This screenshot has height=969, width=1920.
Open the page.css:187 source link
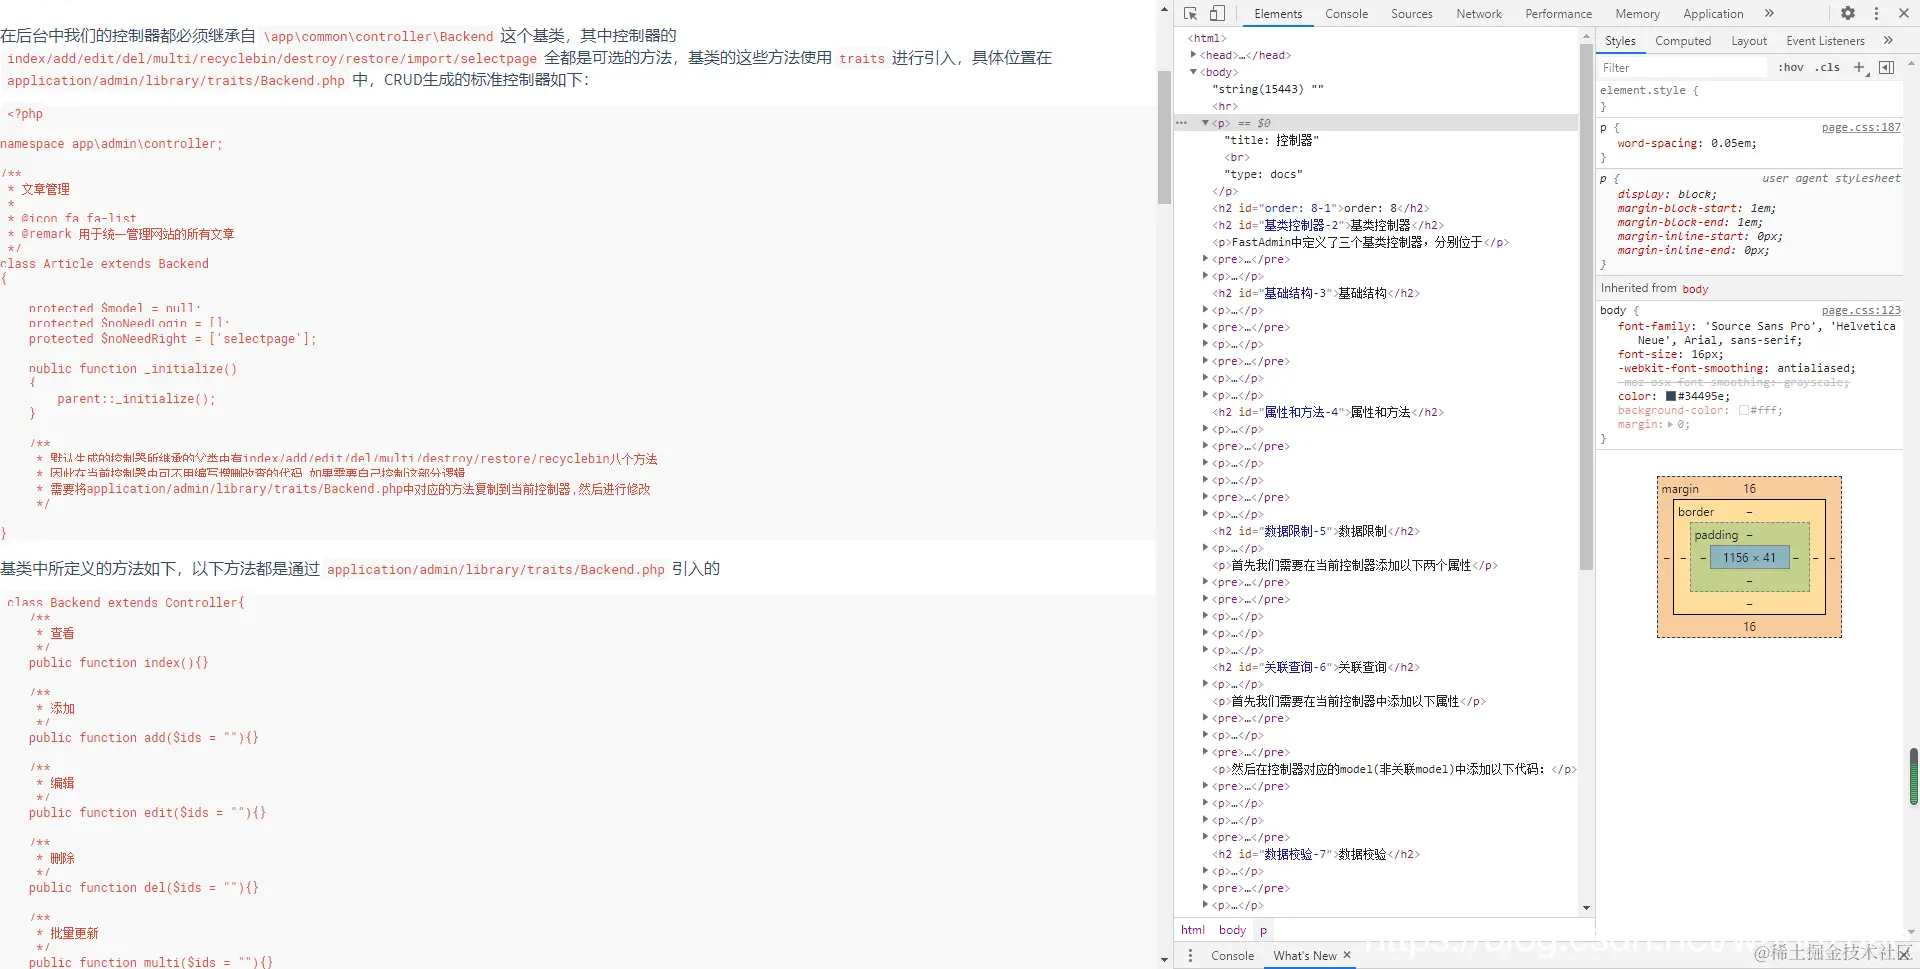[x=1861, y=128]
